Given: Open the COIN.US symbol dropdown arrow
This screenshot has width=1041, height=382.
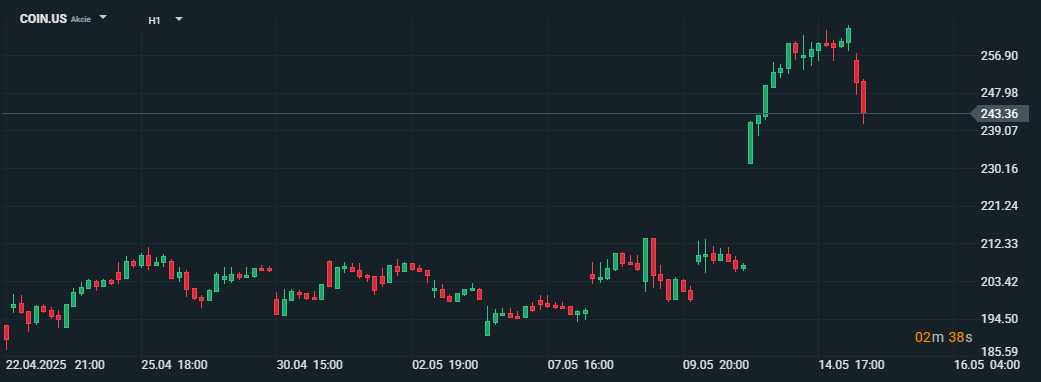Looking at the screenshot, I should 103,18.
